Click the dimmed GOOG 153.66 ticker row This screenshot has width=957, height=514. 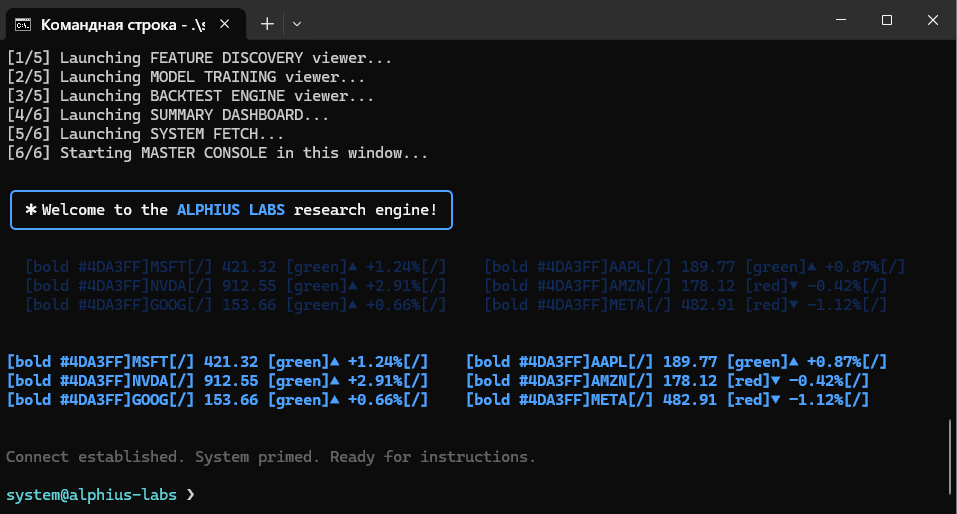(236, 305)
